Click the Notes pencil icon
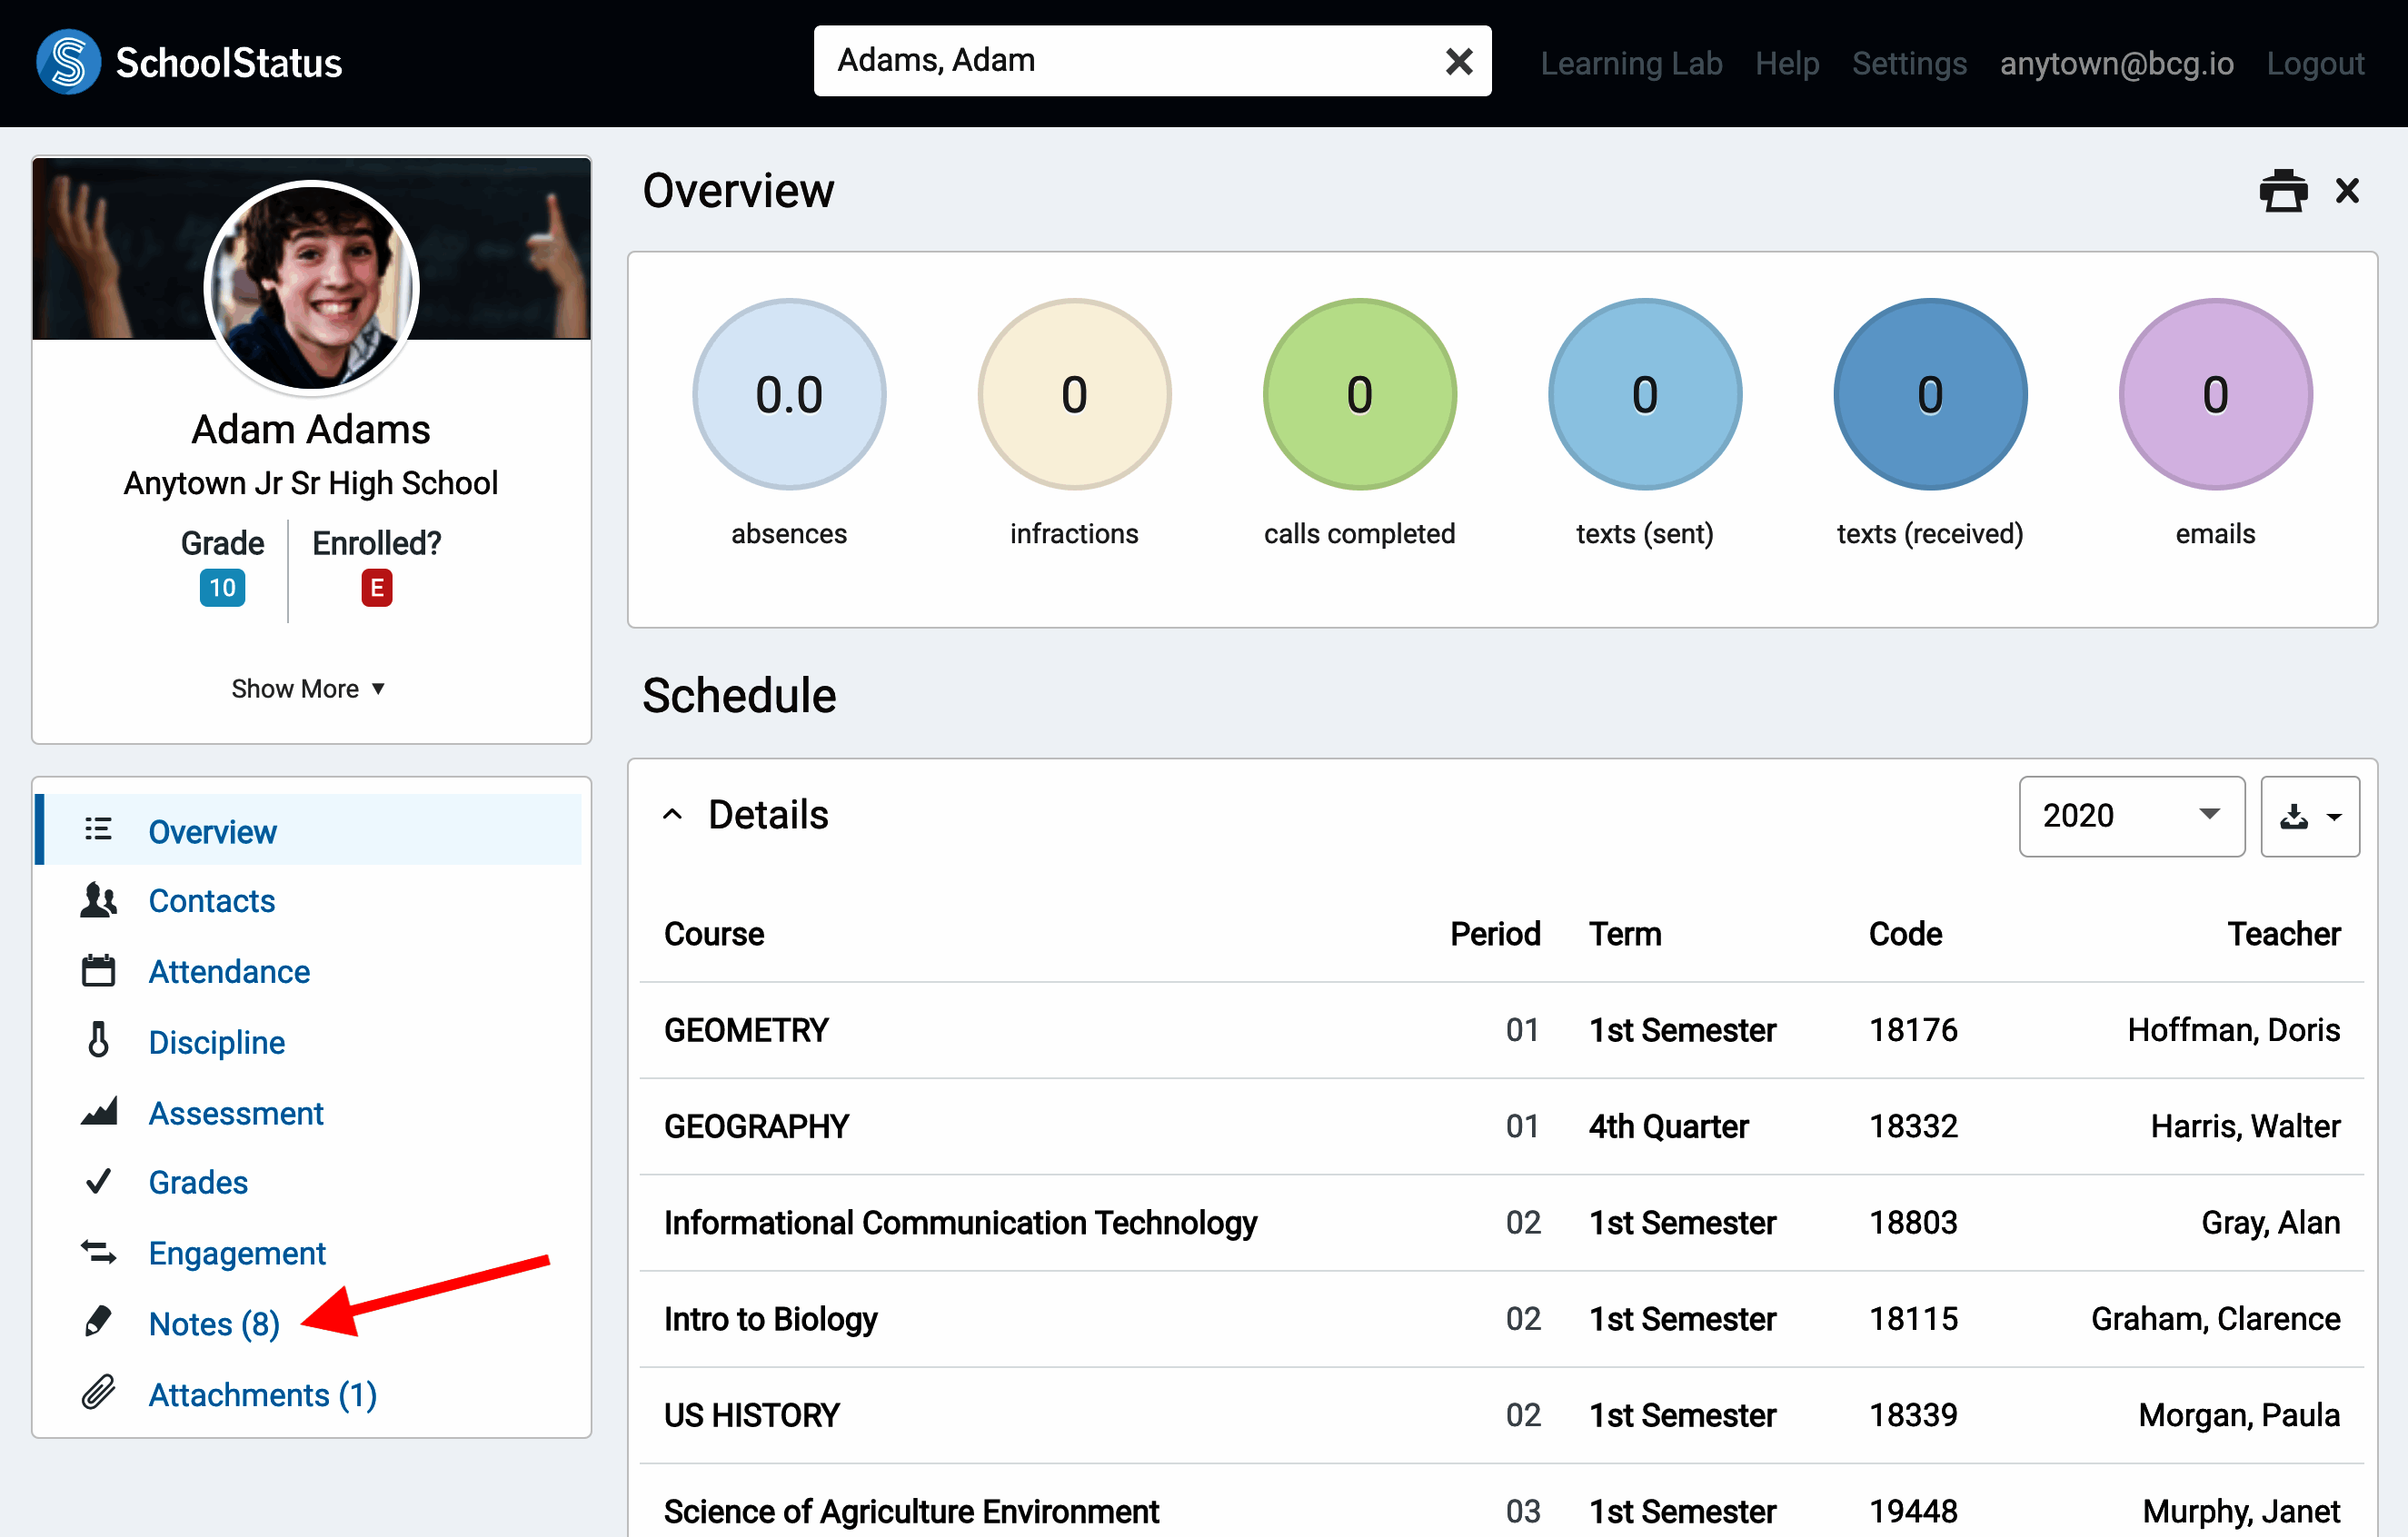This screenshot has height=1537, width=2408. pyautogui.click(x=98, y=1322)
